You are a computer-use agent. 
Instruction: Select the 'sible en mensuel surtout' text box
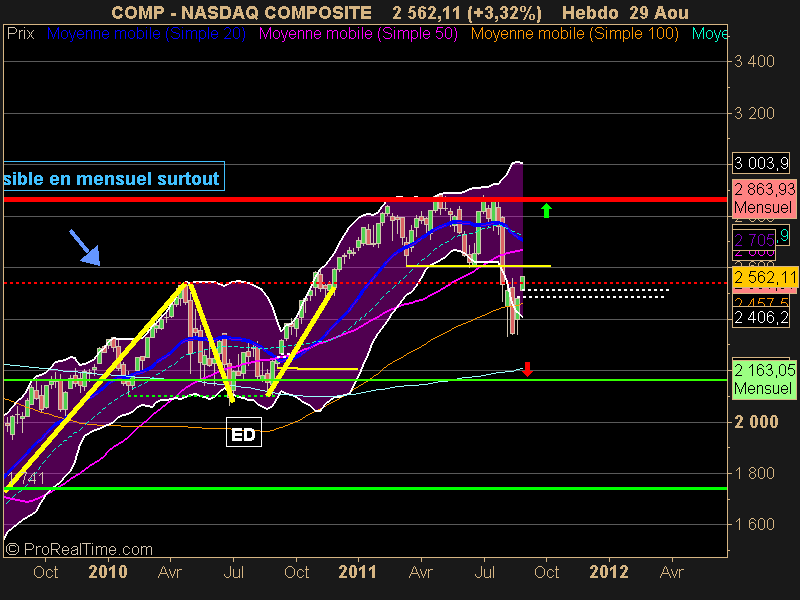click(114, 177)
